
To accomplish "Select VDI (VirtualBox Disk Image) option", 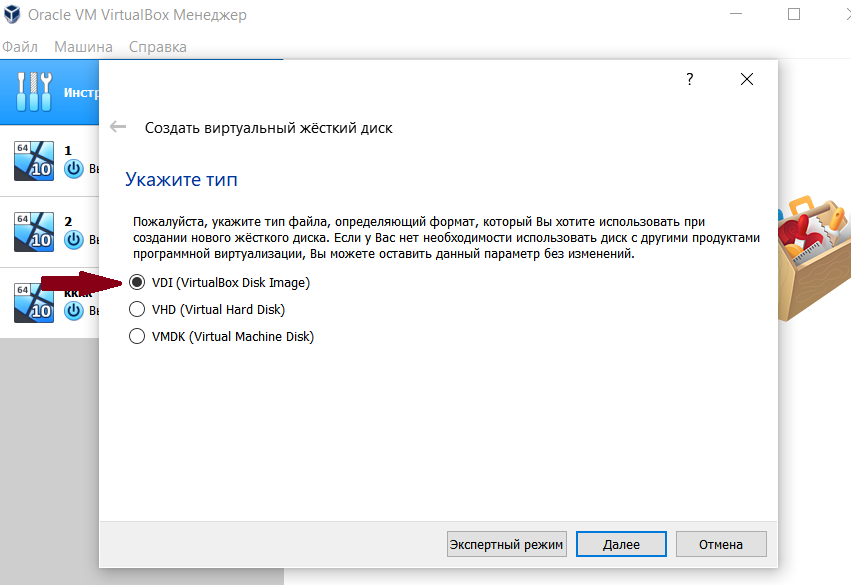I will click(137, 283).
